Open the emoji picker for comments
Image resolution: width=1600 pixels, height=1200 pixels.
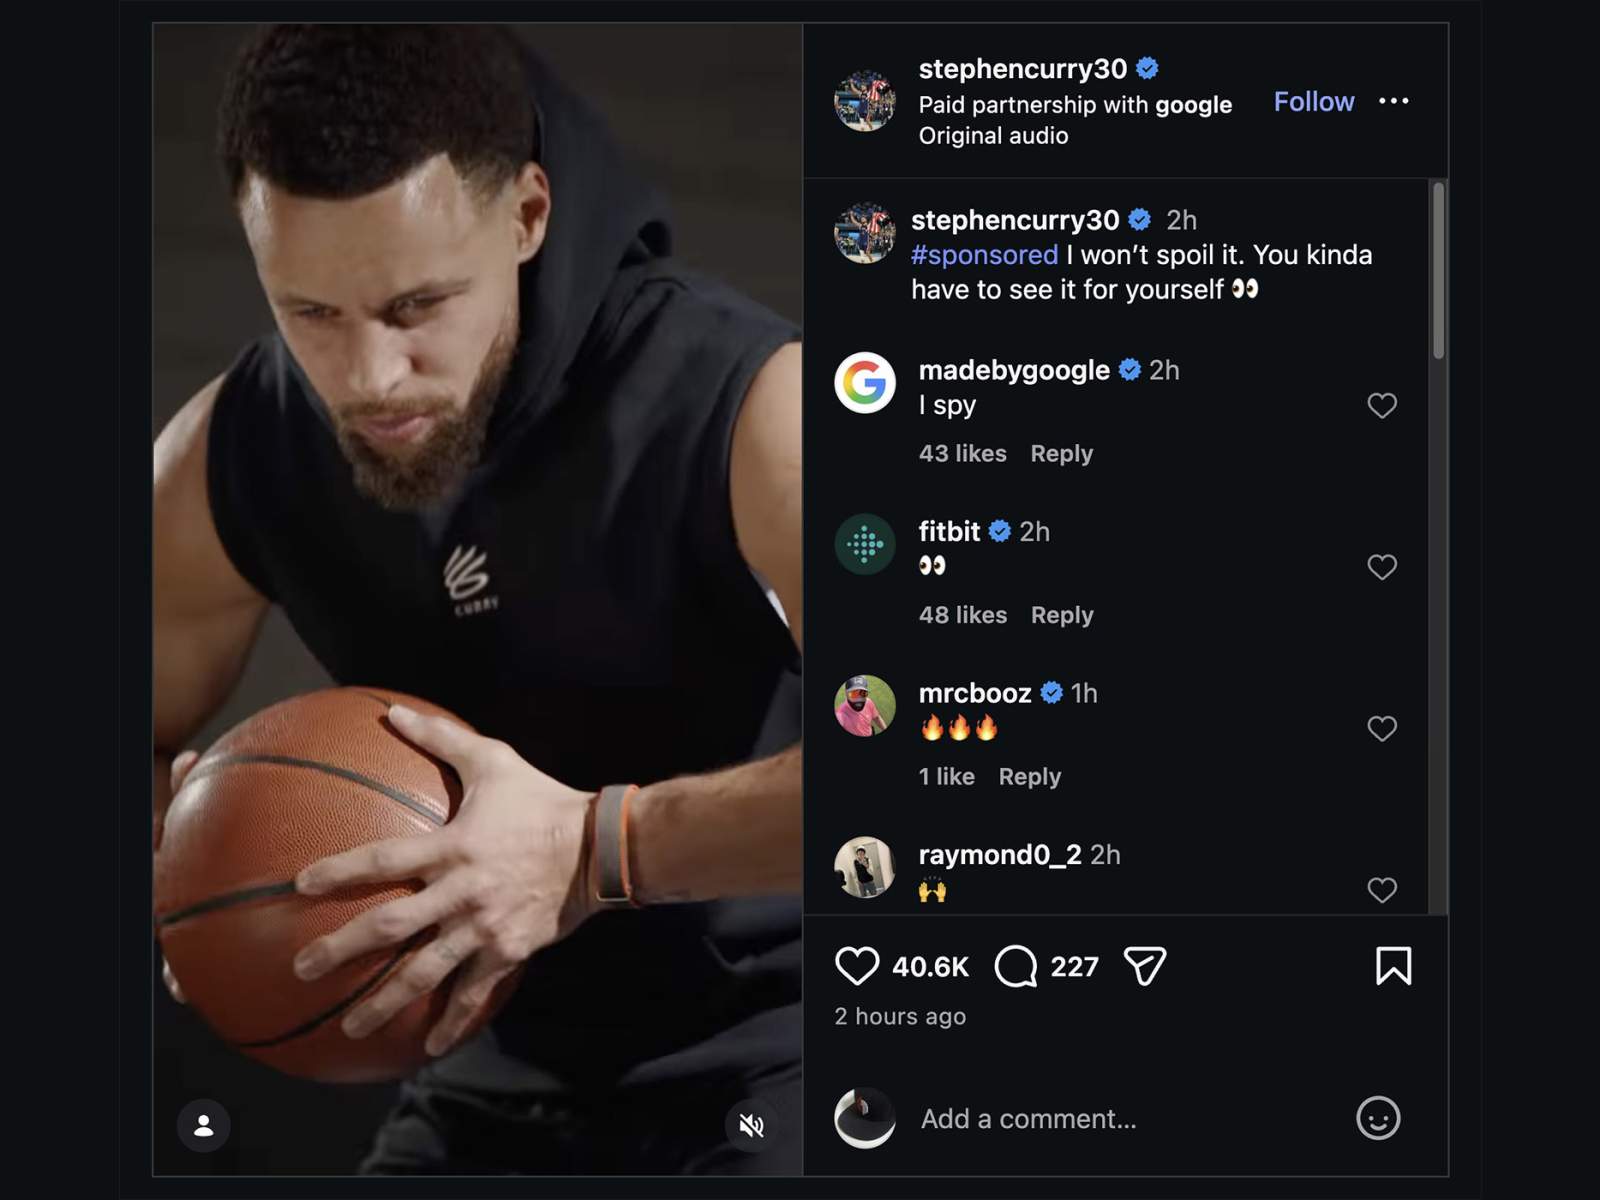pos(1377,1118)
